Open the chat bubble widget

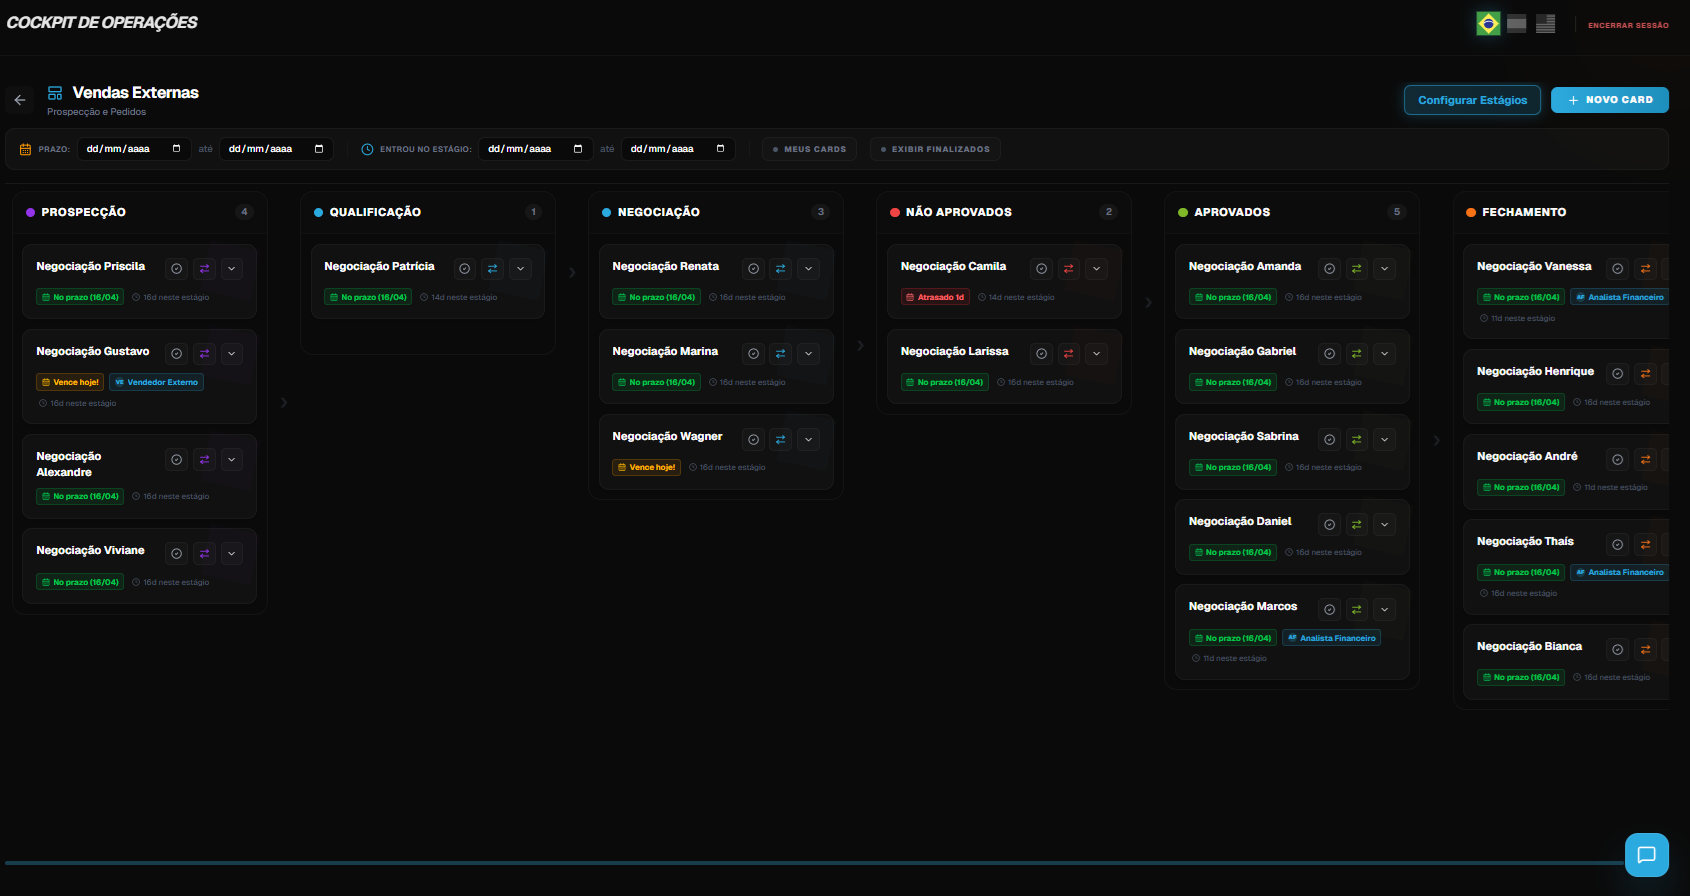[1647, 855]
